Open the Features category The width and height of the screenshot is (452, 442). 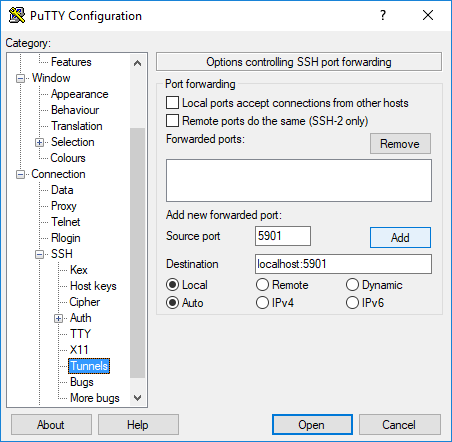71,62
